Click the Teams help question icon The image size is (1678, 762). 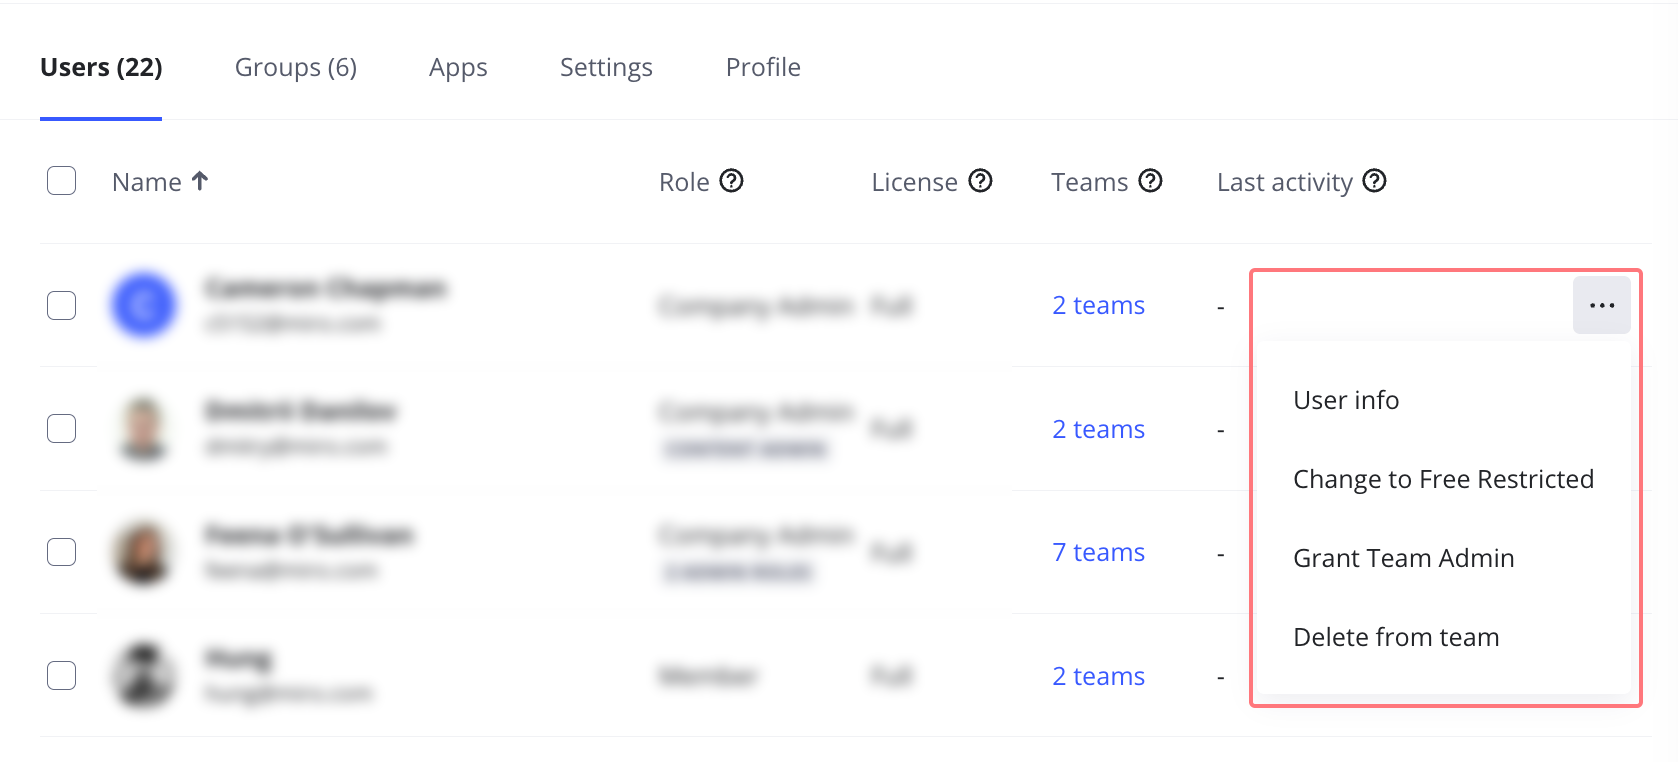click(x=1151, y=181)
